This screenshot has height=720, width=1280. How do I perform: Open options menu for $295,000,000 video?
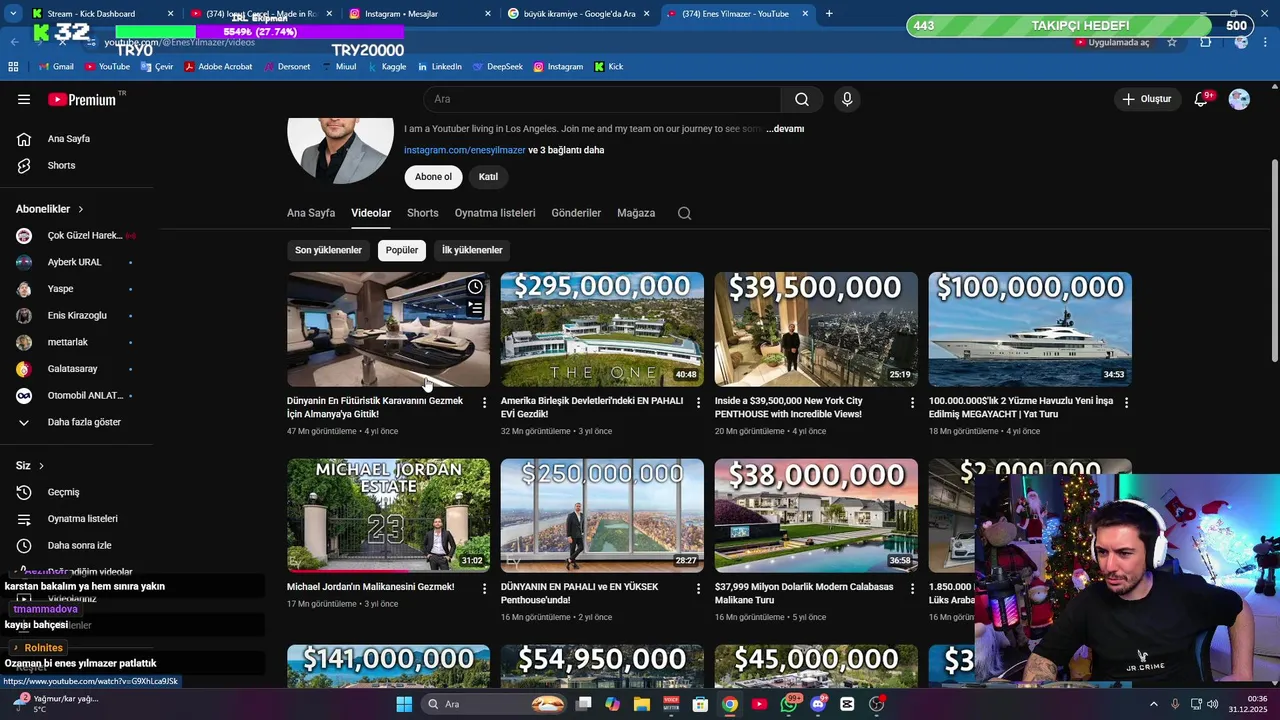[699, 402]
